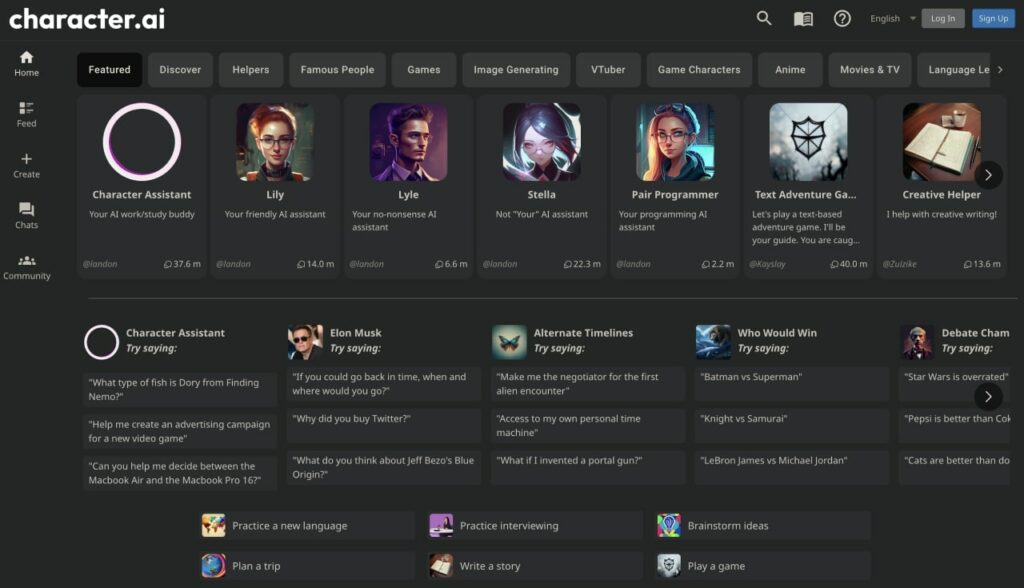Click 'Practice a new language' suggestion
This screenshot has height=588, width=1024.
pos(305,525)
